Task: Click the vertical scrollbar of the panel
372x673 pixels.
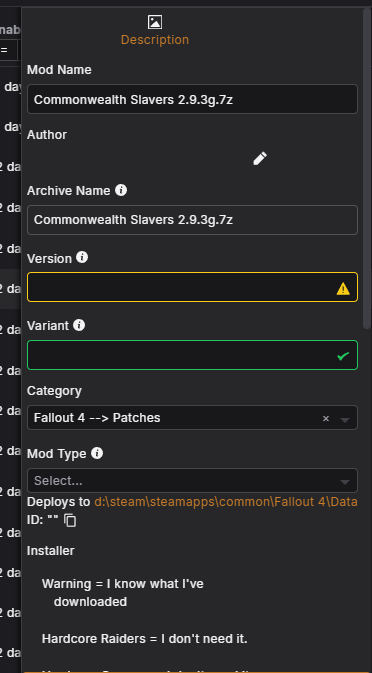Action: click(x=367, y=168)
